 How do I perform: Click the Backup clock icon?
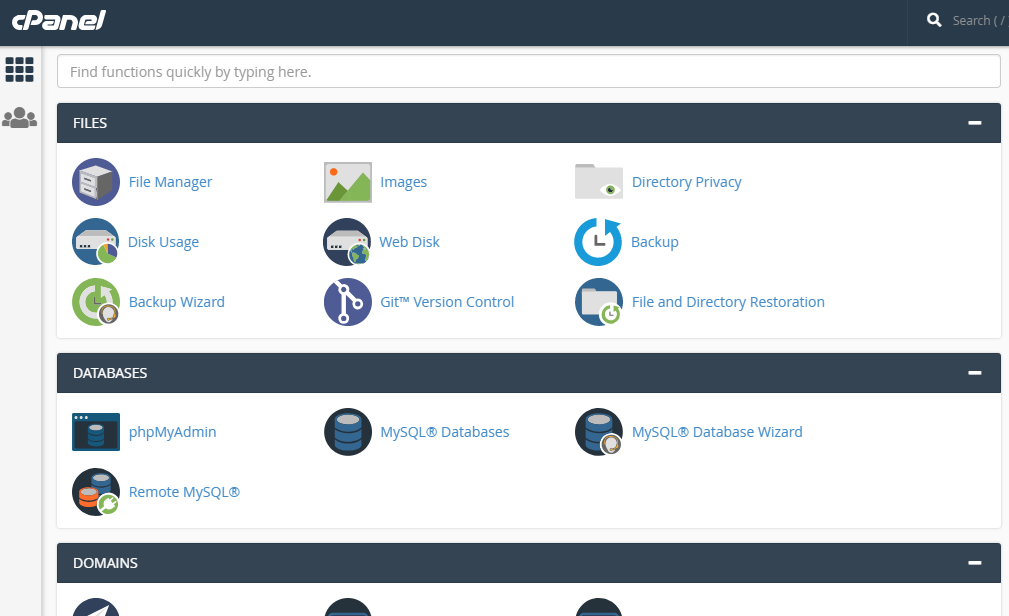(598, 242)
